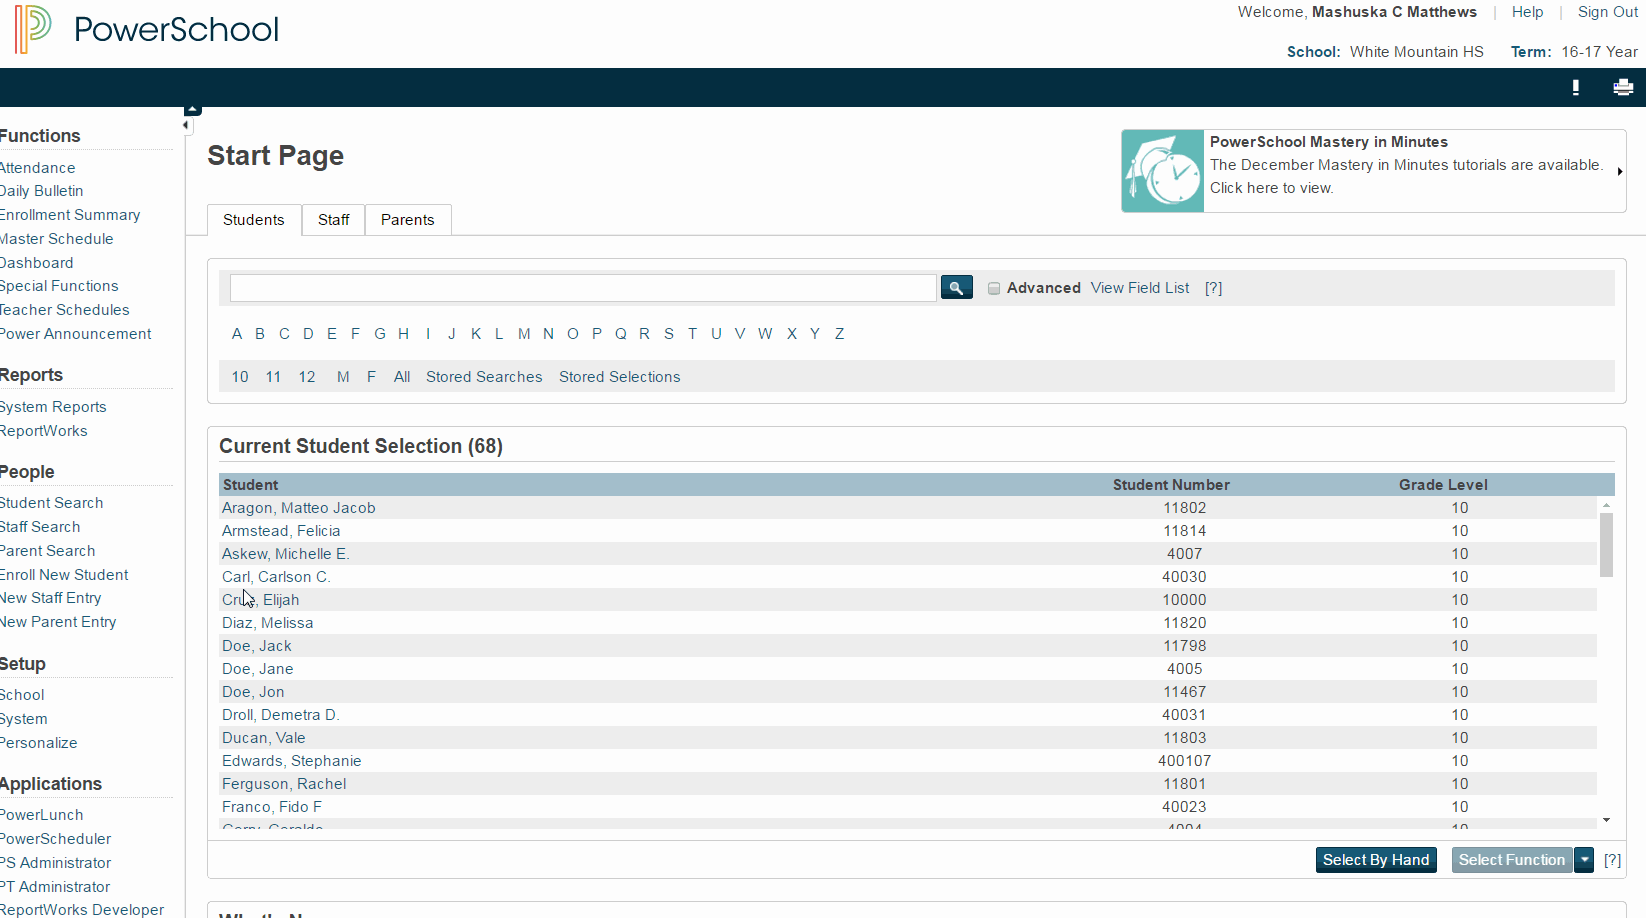The image size is (1646, 918).
Task: Show All students link
Action: tap(402, 377)
